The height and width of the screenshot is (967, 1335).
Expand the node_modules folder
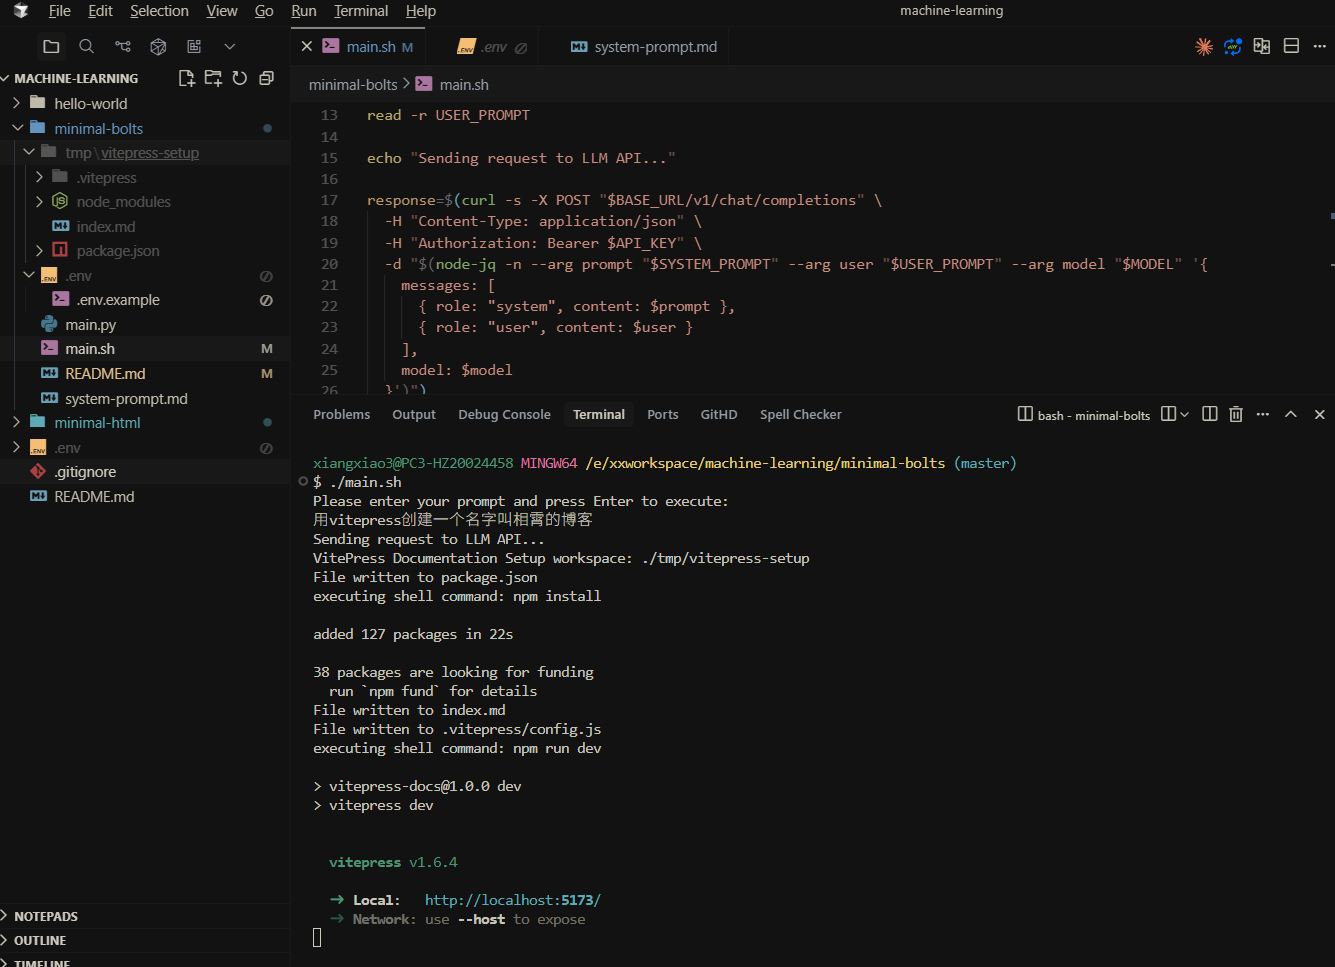pyautogui.click(x=39, y=201)
